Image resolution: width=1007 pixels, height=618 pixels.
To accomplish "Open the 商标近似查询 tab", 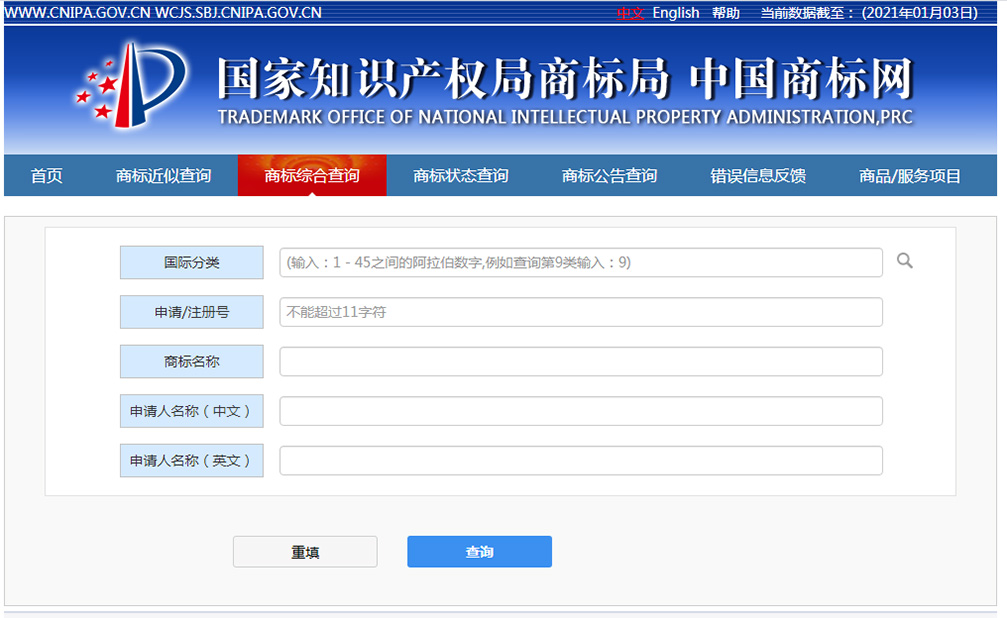I will click(164, 175).
